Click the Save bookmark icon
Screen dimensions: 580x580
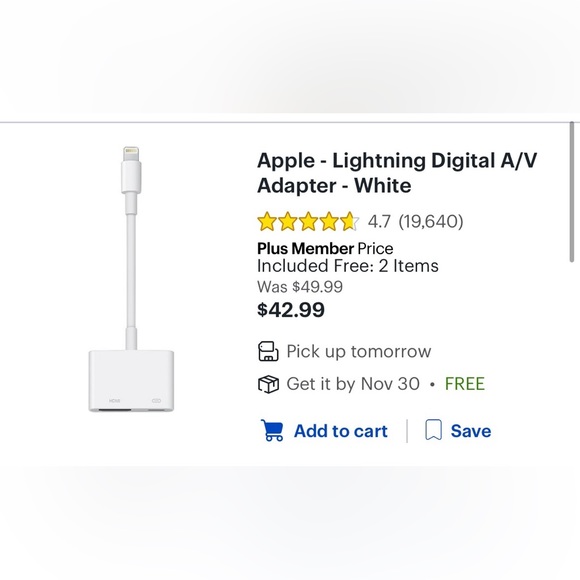point(434,430)
